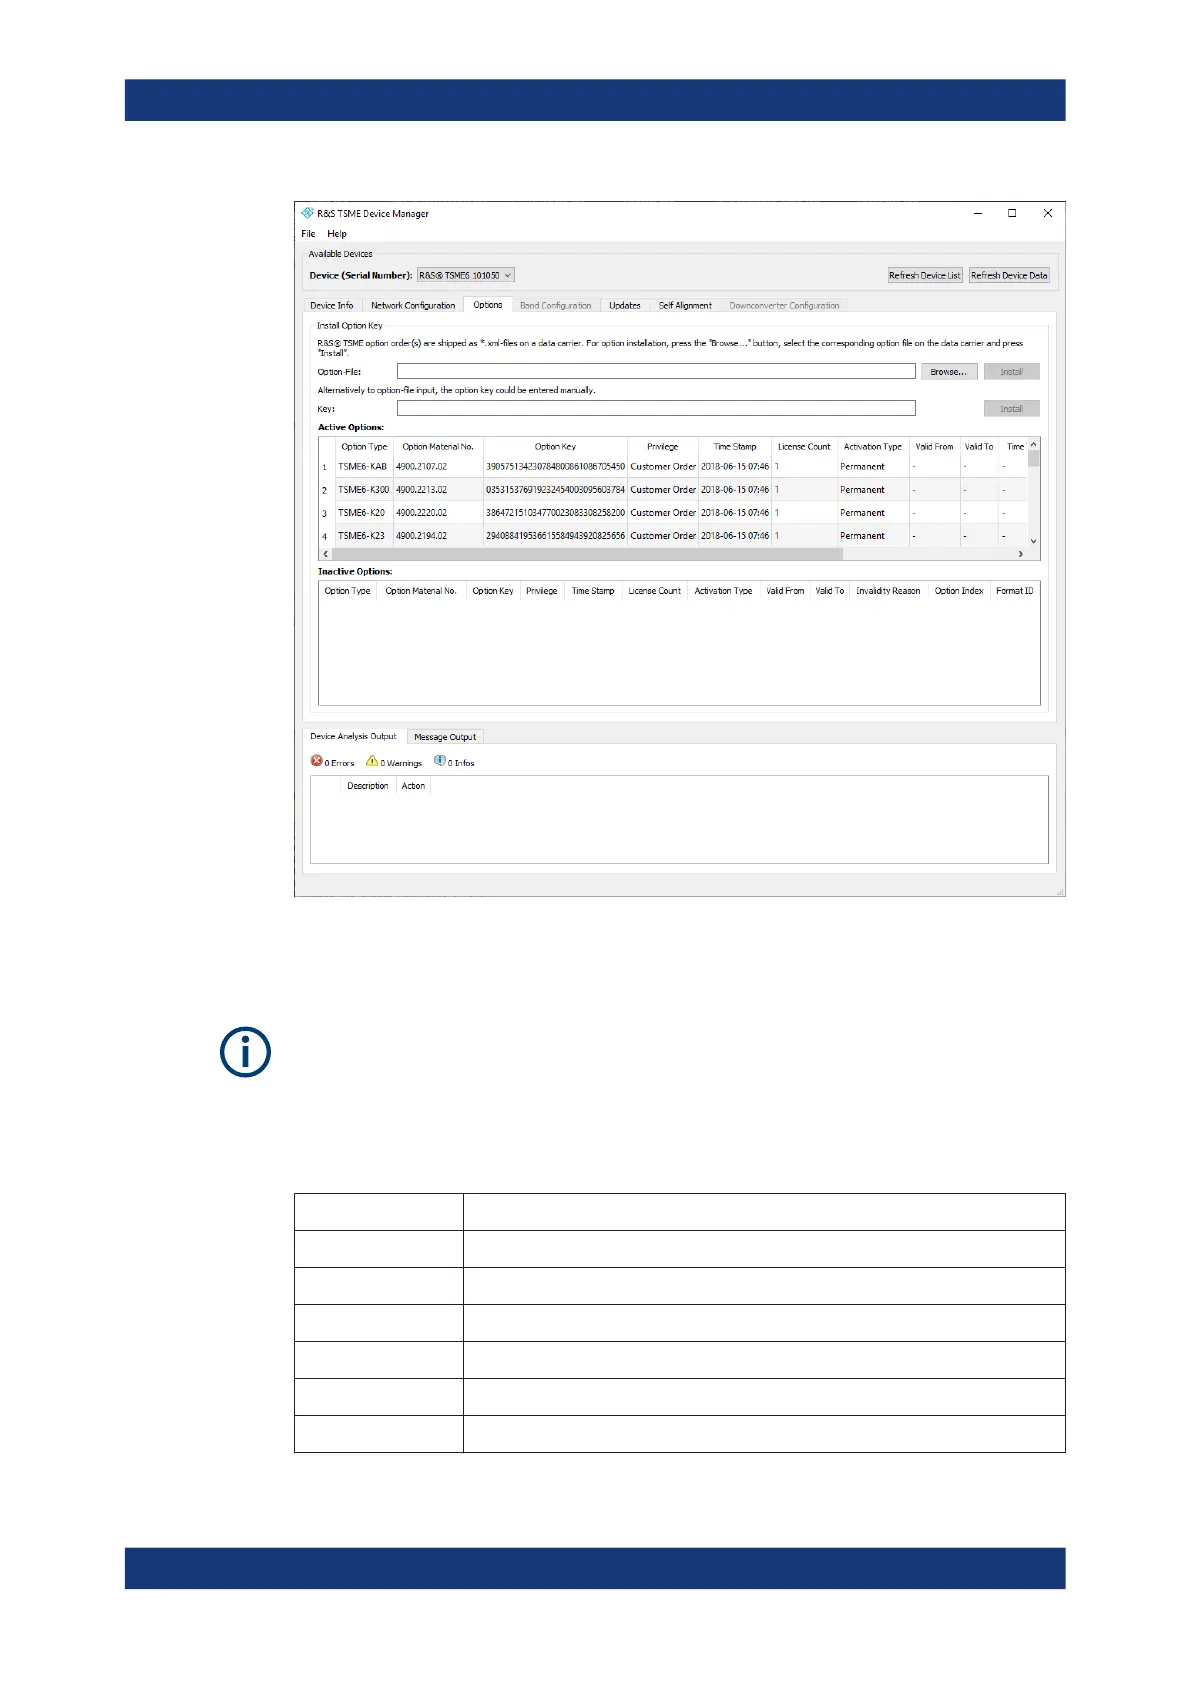Image resolution: width=1191 pixels, height=1684 pixels.
Task: Click Option Type header in Active Options
Action: pos(364,447)
